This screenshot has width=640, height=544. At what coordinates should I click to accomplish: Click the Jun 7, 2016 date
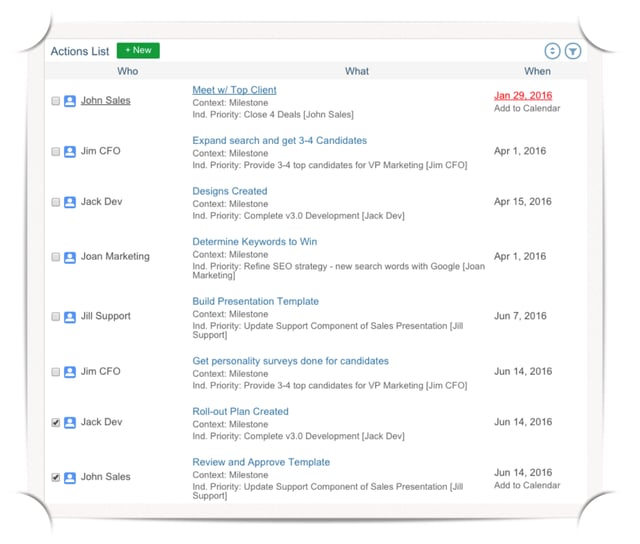[x=520, y=316]
